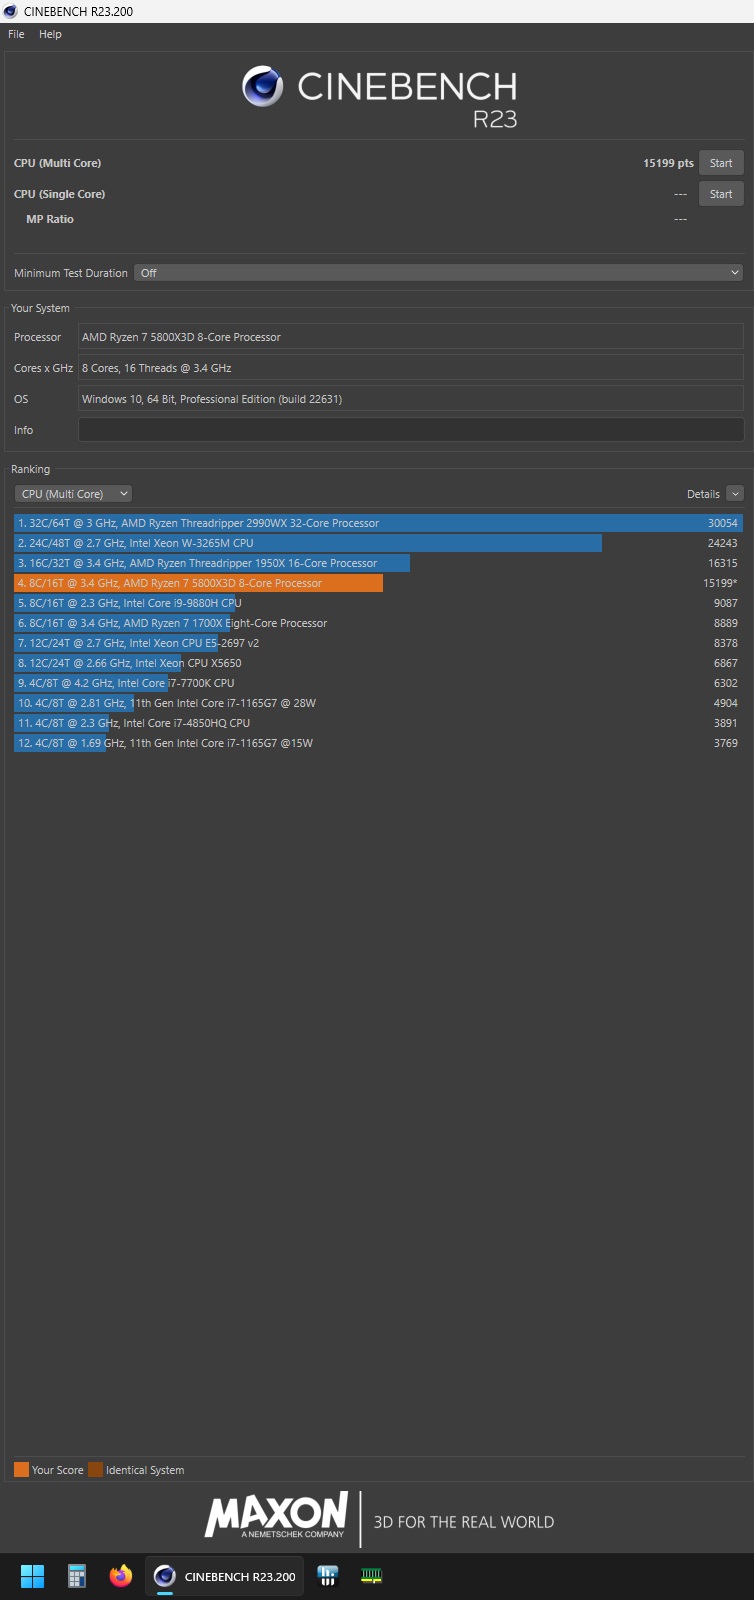Select the Core i7-4850HQ ranking row
Screen dimensions: 754x1600
(378, 723)
